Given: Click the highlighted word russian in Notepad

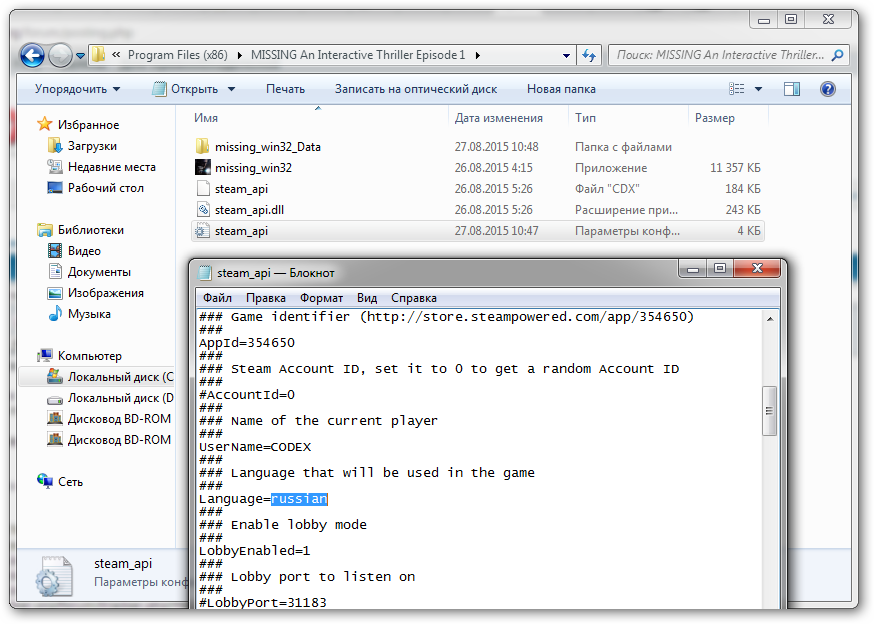Looking at the screenshot, I should pyautogui.click(x=299, y=499).
